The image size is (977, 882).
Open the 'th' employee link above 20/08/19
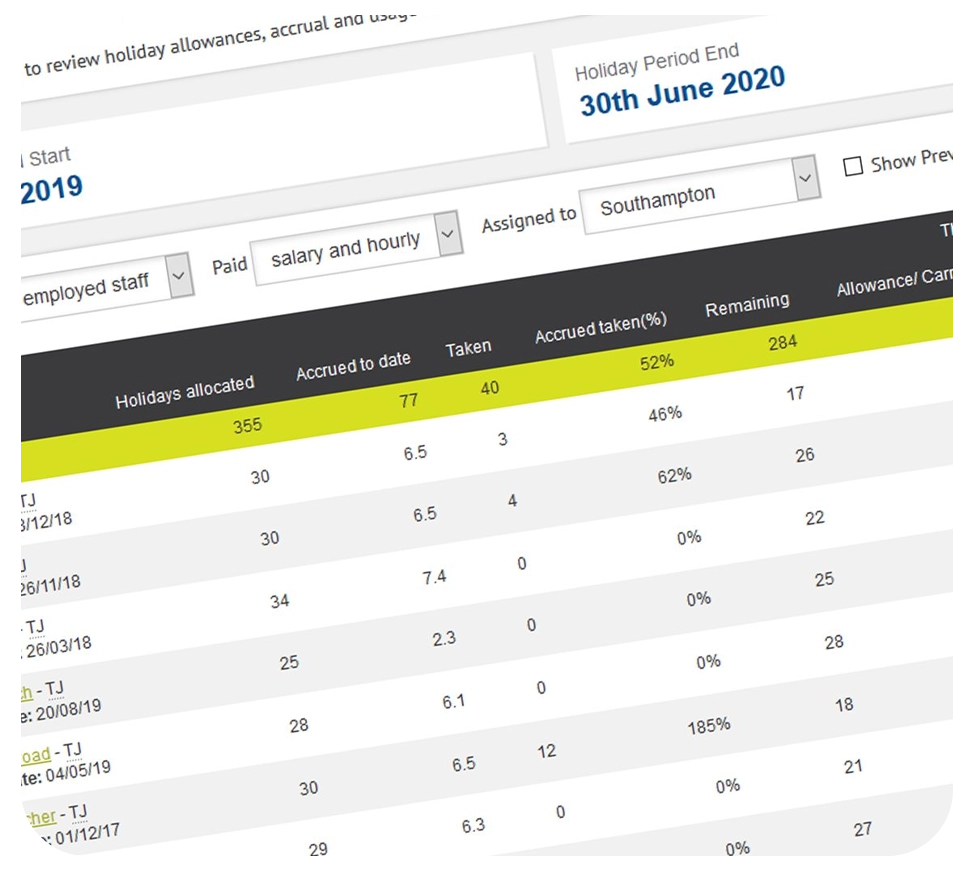26,693
